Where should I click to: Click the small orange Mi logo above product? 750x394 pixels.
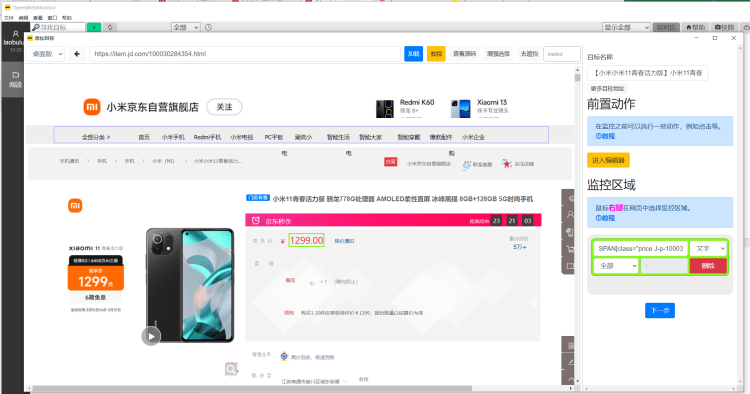pos(75,206)
